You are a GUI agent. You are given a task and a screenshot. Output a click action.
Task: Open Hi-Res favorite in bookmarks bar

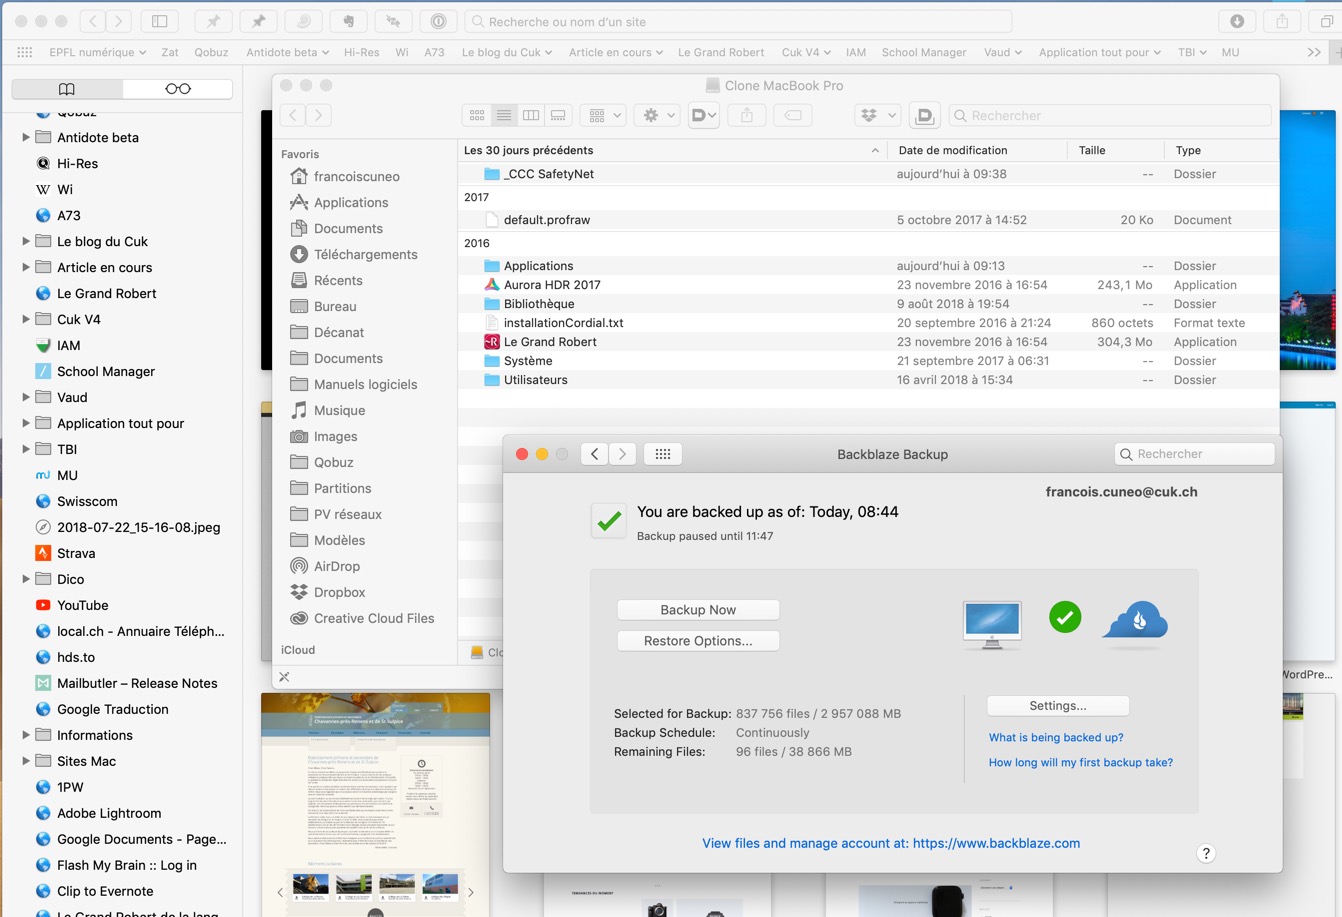pos(361,52)
